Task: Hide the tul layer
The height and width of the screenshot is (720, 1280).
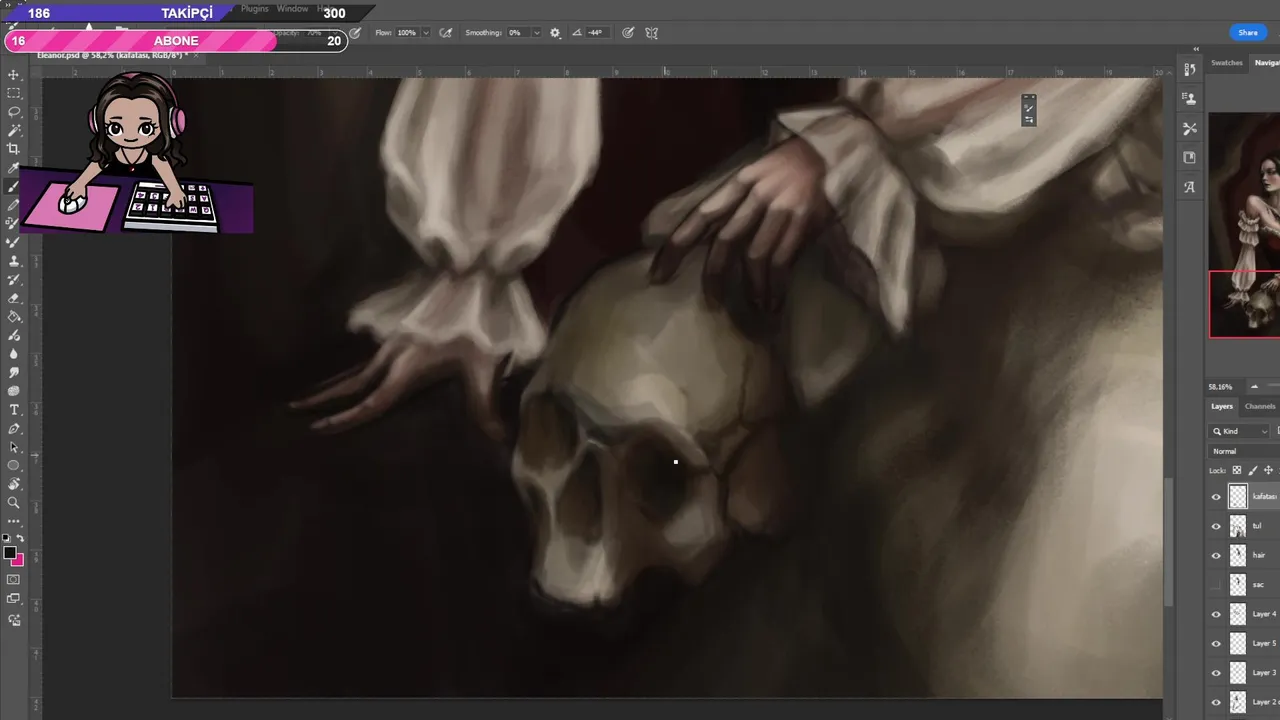Action: (x=1216, y=526)
